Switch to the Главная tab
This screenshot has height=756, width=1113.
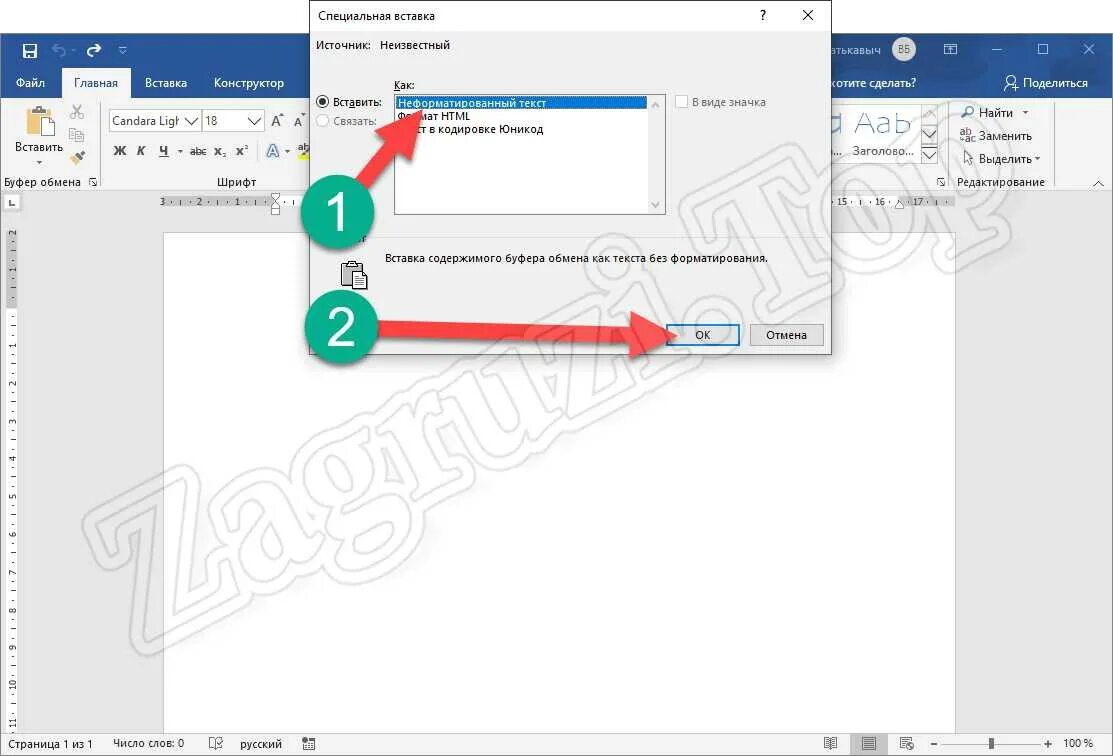pos(96,83)
